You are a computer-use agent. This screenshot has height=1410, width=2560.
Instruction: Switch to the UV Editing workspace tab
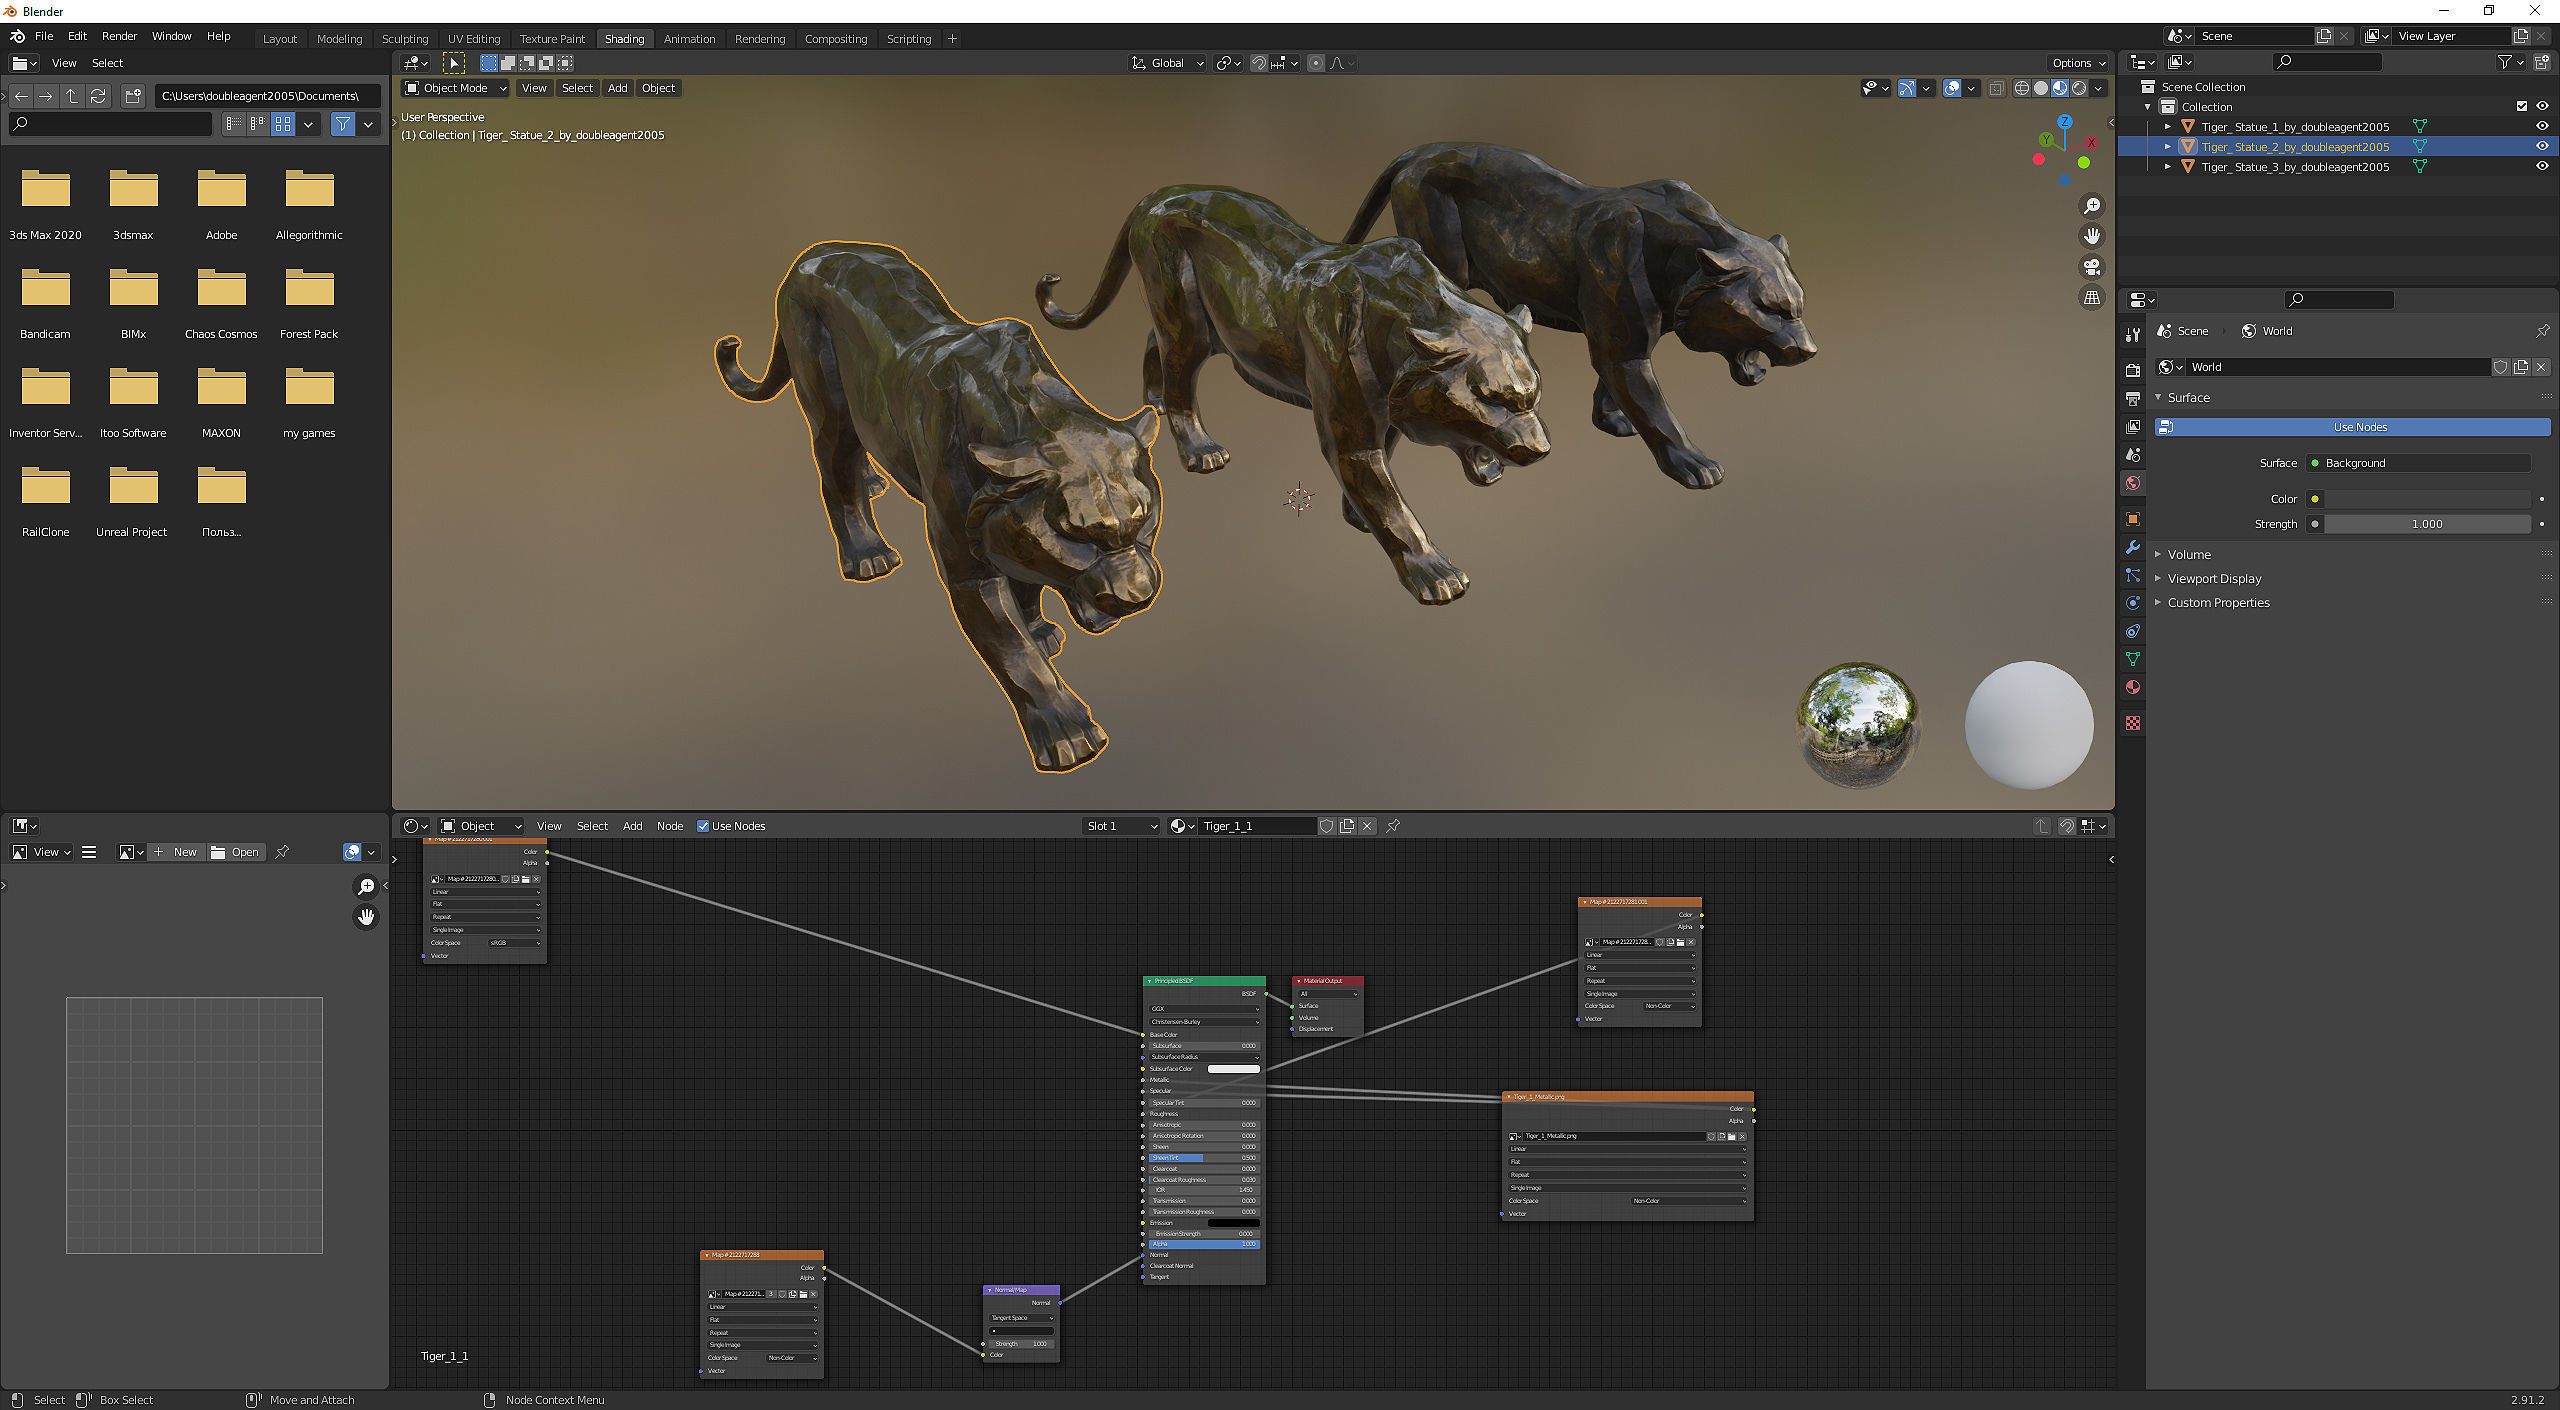[473, 39]
